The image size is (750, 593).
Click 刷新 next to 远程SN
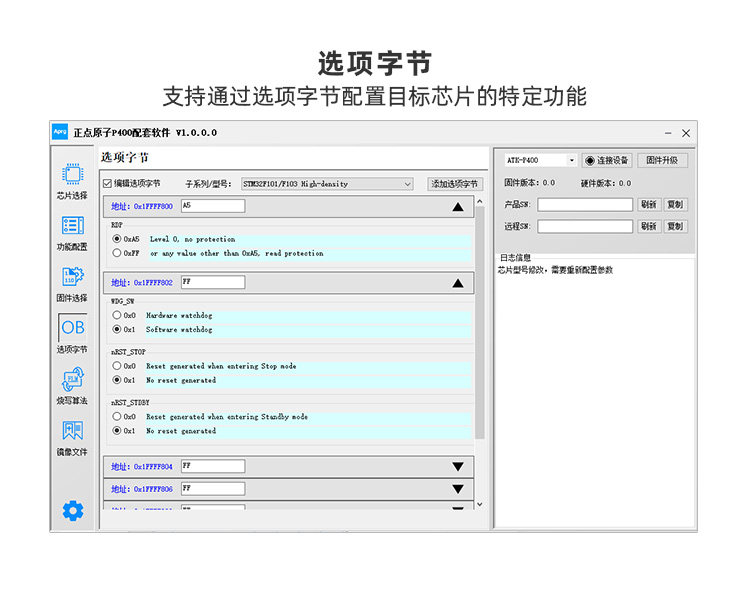point(649,226)
